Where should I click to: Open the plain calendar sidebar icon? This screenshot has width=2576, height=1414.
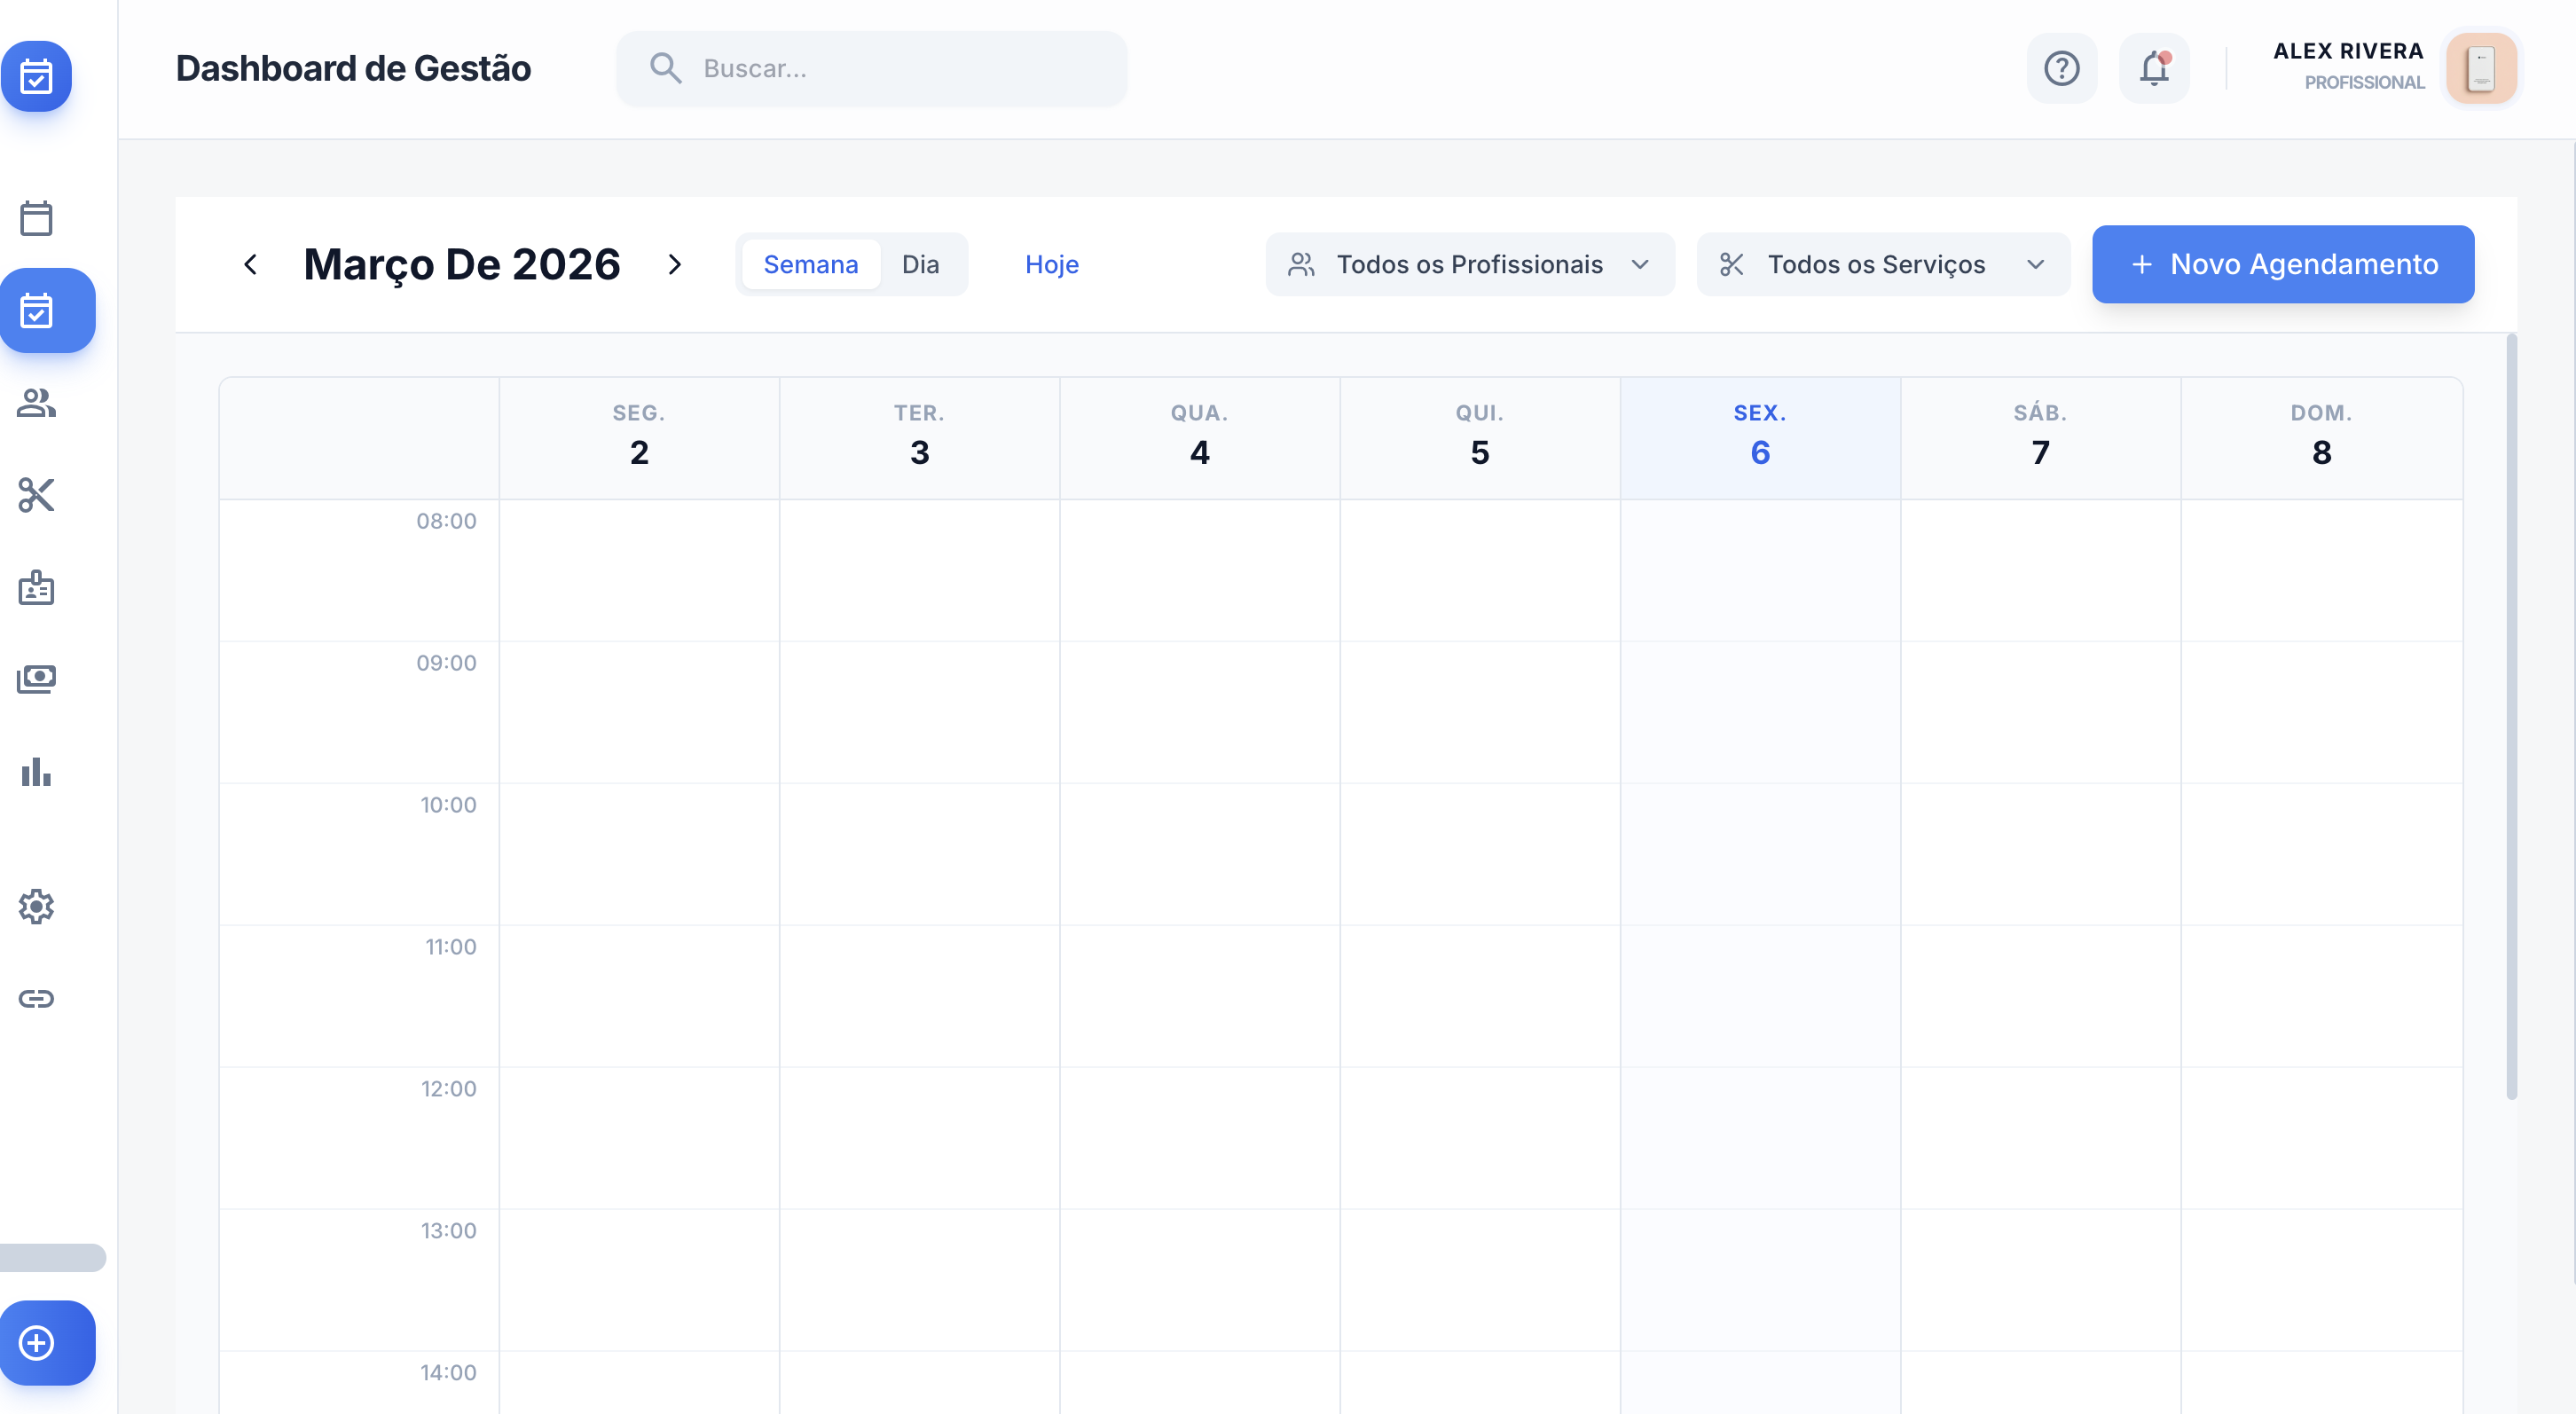coord(37,218)
